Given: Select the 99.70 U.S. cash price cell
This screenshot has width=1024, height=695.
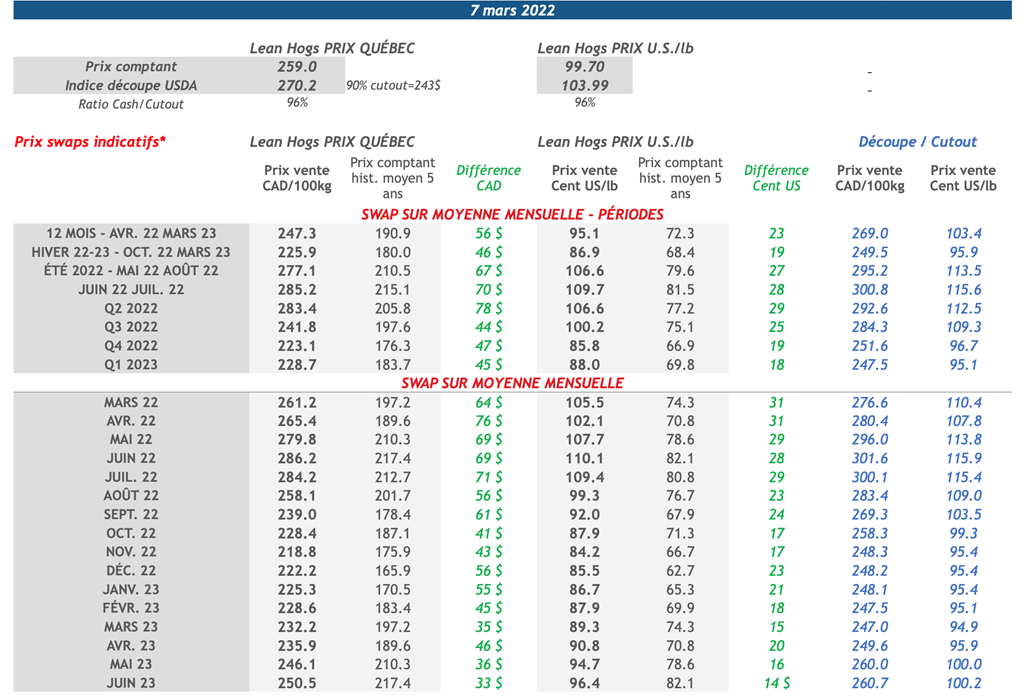Looking at the screenshot, I should point(585,67).
